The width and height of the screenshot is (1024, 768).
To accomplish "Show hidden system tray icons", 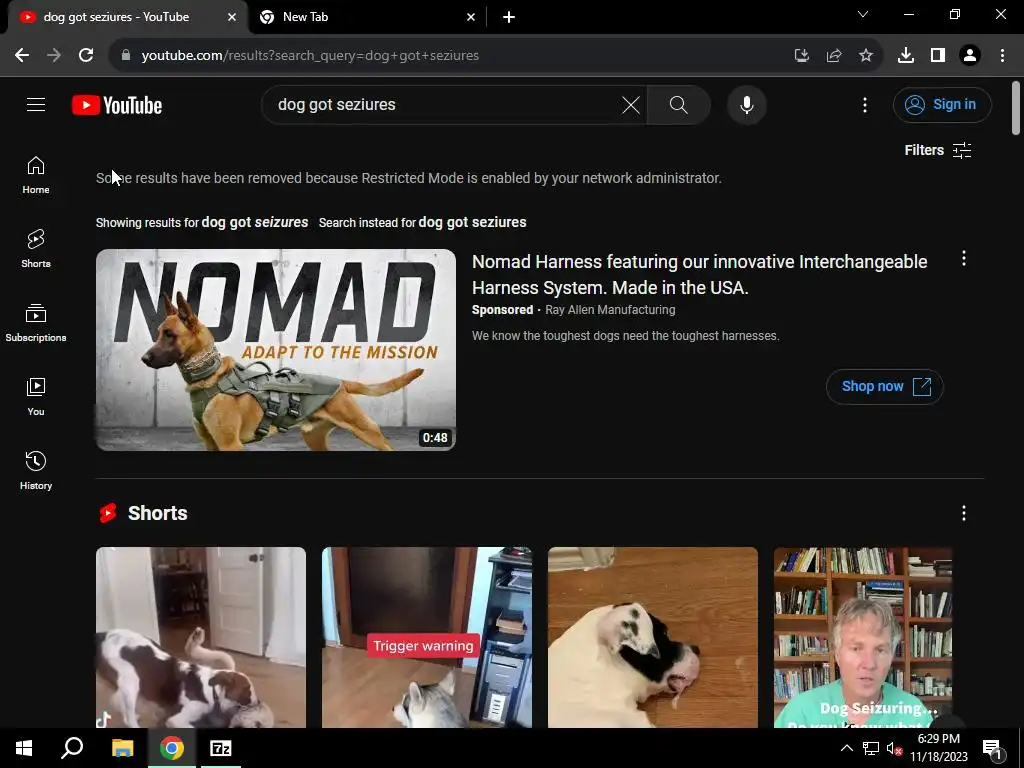I will [846, 748].
